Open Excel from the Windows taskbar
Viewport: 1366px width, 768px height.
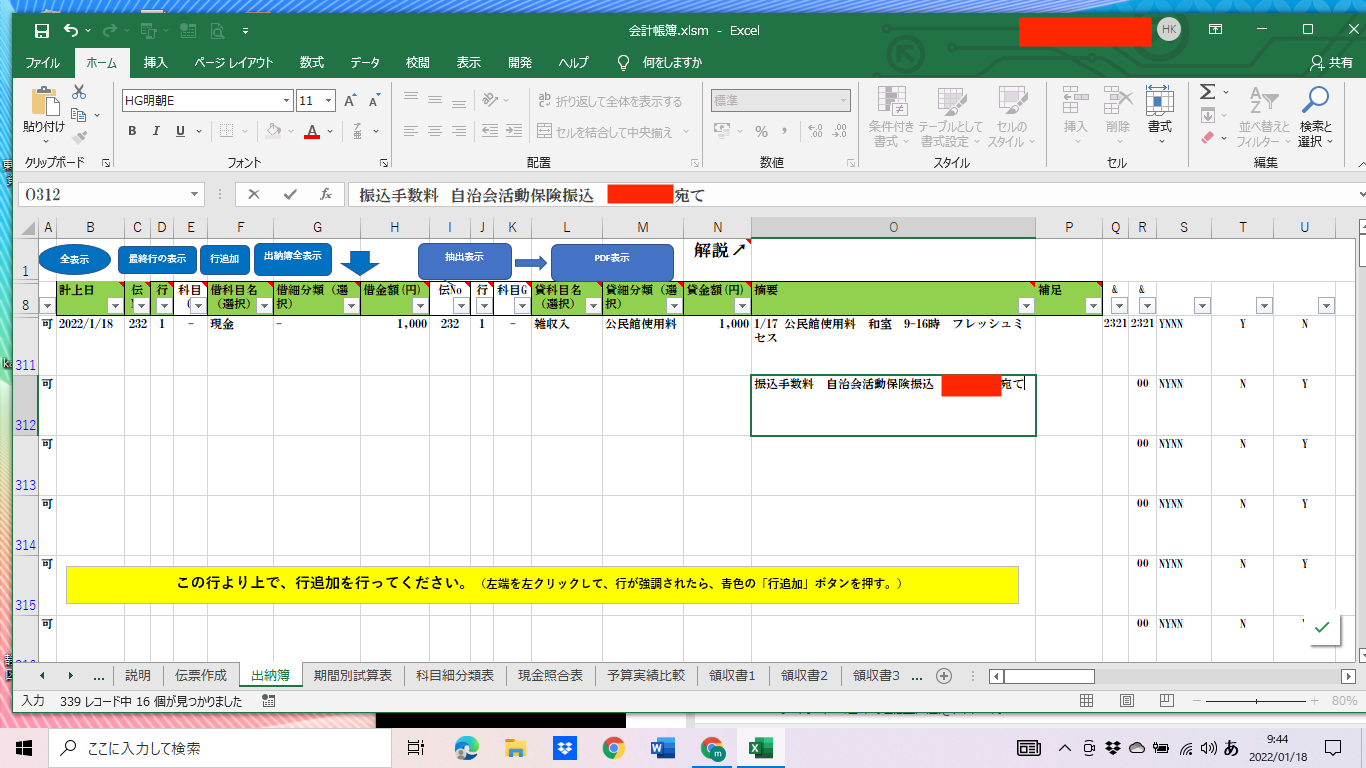tap(761, 747)
